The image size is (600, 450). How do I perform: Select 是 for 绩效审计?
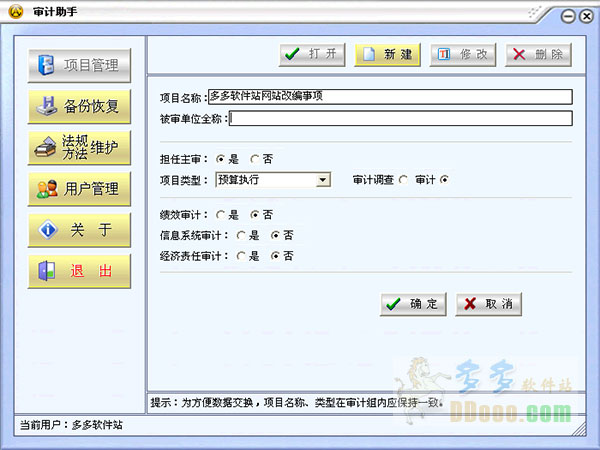[x=220, y=215]
